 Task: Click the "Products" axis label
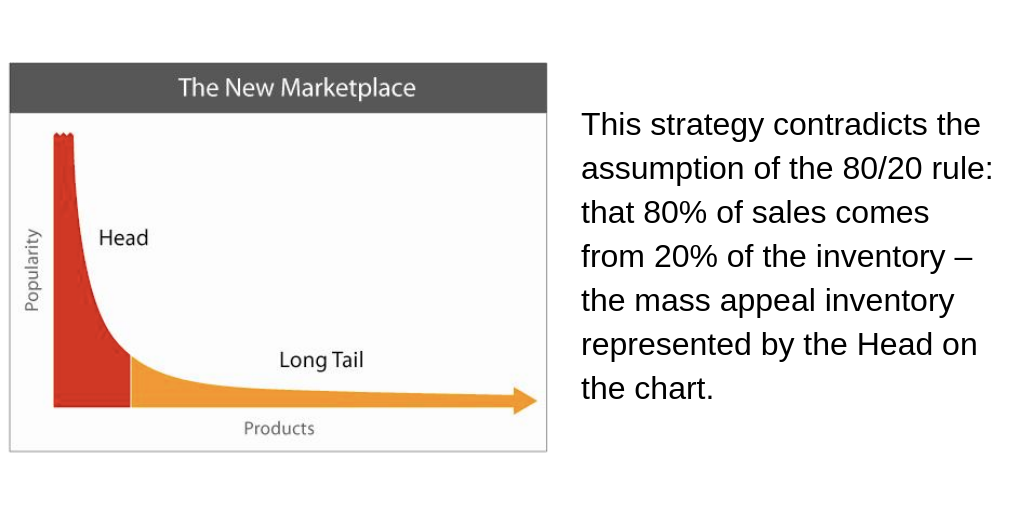(279, 428)
